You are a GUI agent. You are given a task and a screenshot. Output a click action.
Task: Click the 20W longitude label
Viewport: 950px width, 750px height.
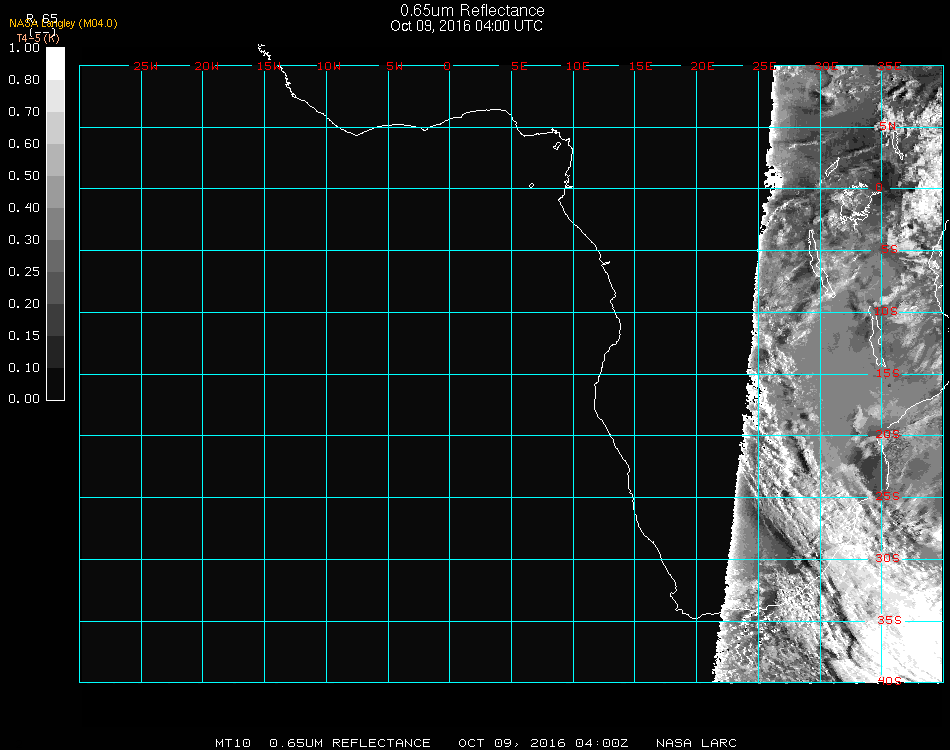point(207,66)
